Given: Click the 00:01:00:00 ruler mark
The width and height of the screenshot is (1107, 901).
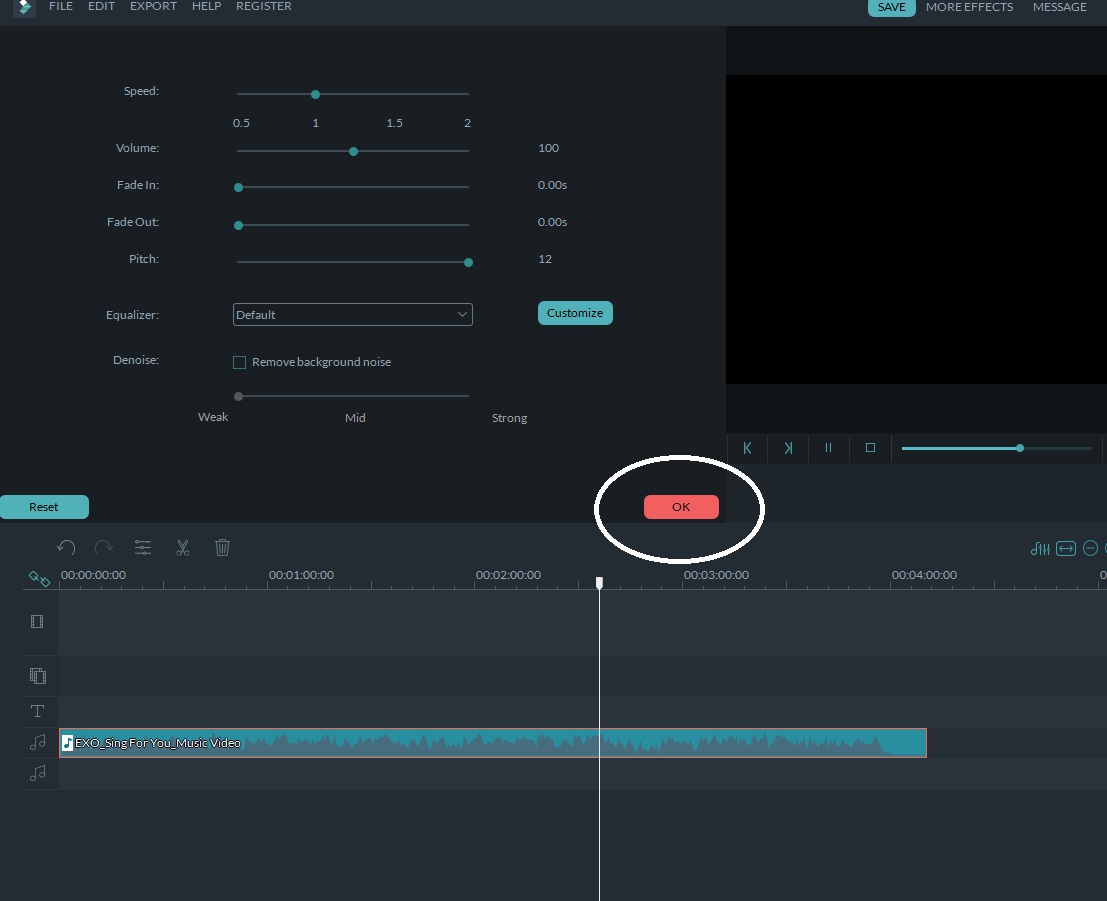Looking at the screenshot, I should [301, 575].
